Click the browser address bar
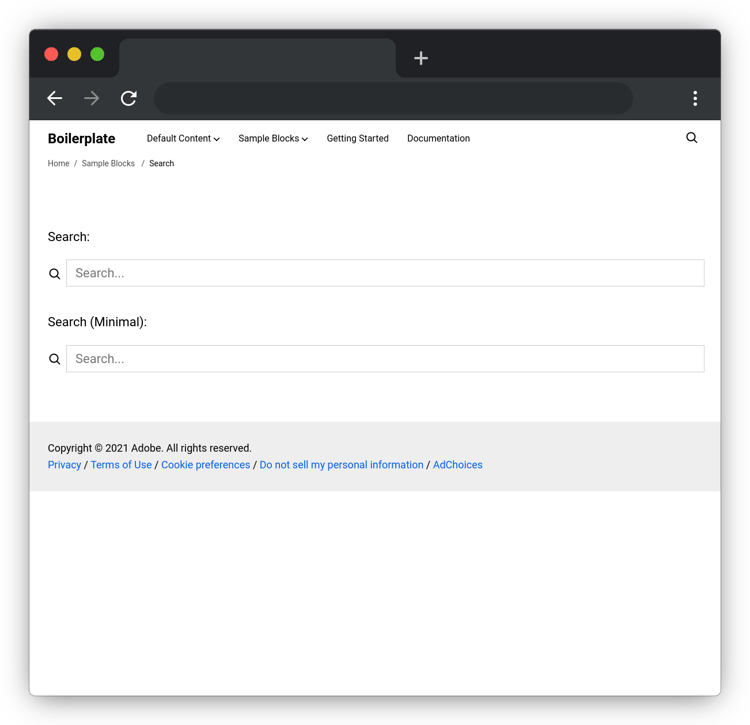750x725 pixels. click(393, 99)
